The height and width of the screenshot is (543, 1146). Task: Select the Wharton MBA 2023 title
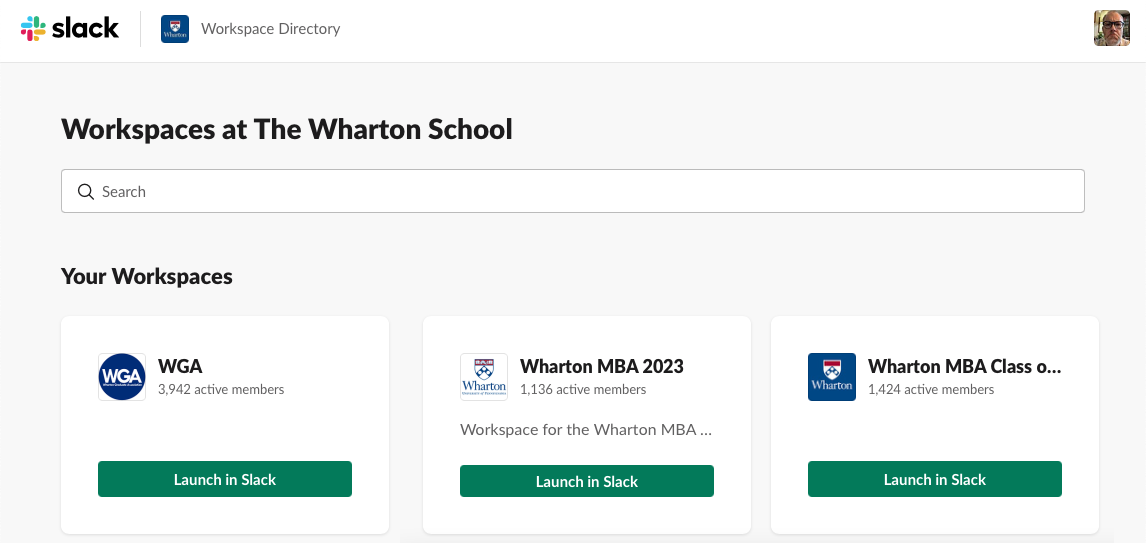tap(602, 366)
